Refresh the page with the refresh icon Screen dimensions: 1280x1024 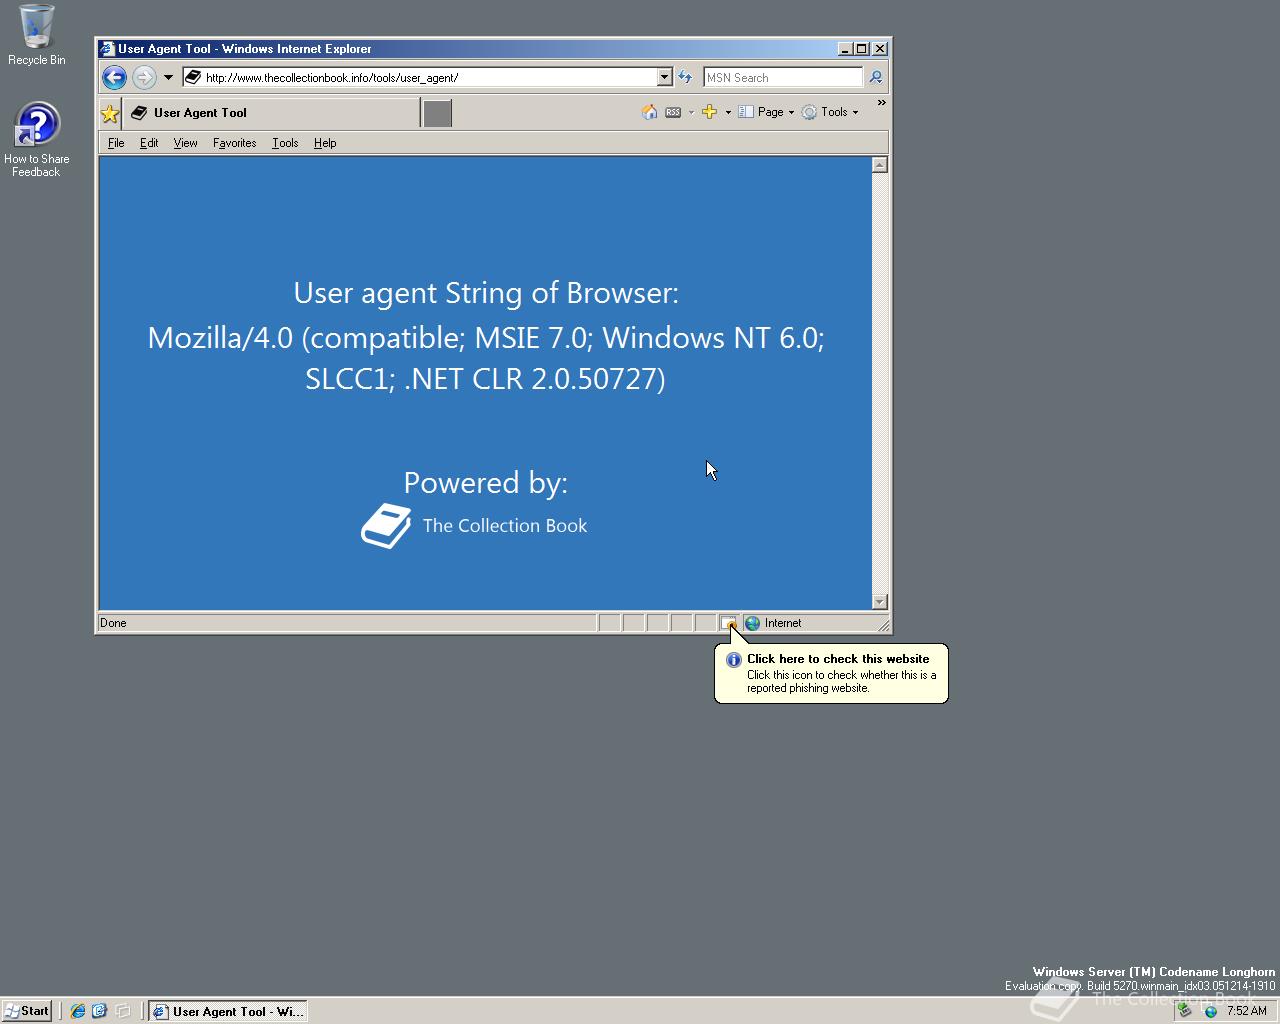(x=685, y=77)
